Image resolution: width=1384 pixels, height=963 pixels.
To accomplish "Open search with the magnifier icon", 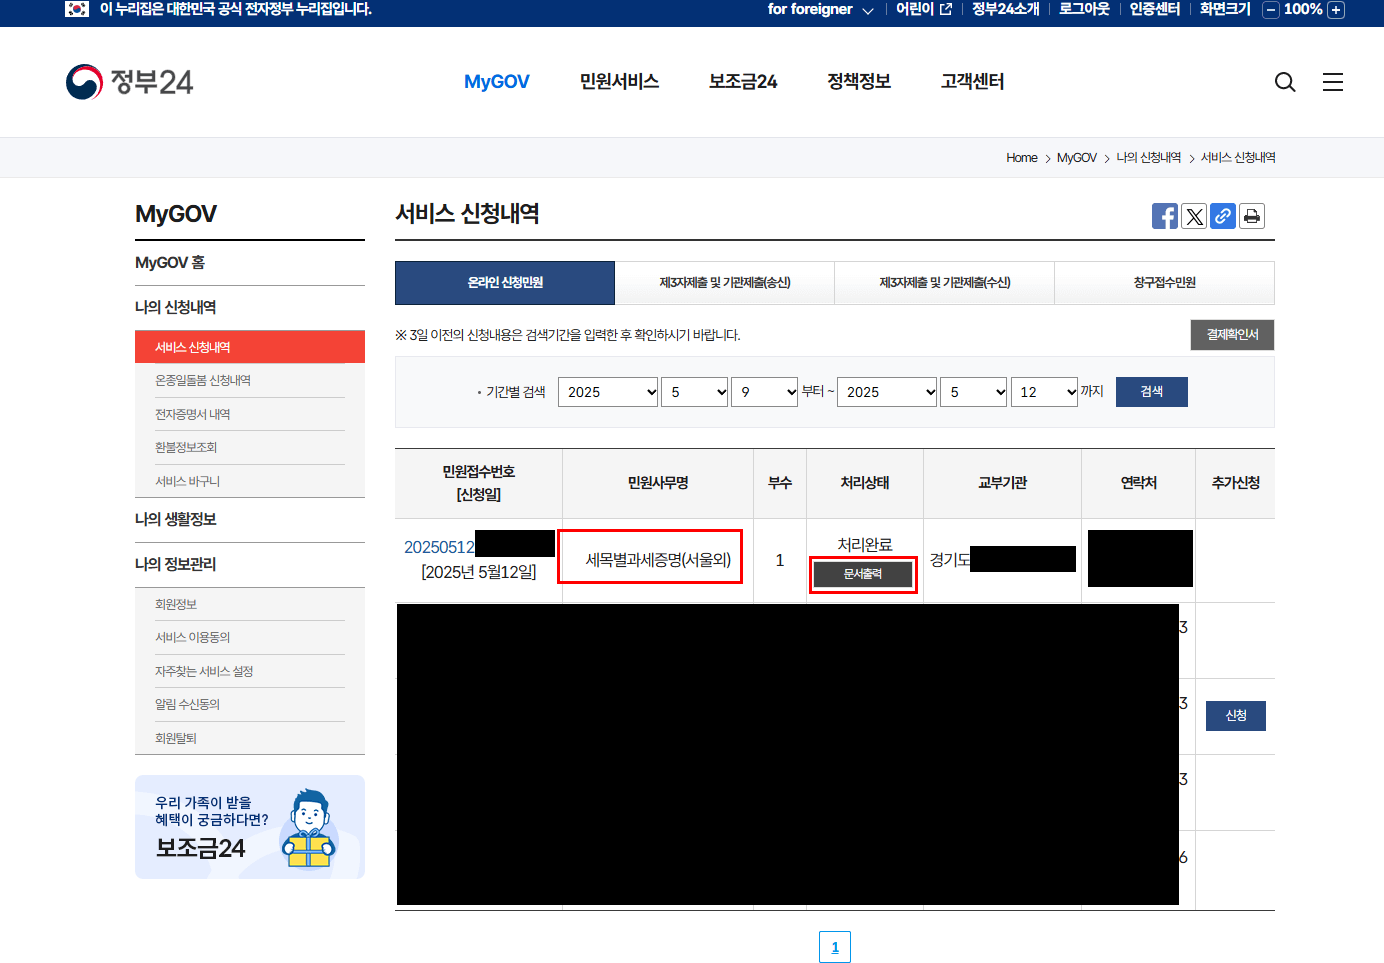I will (x=1284, y=82).
